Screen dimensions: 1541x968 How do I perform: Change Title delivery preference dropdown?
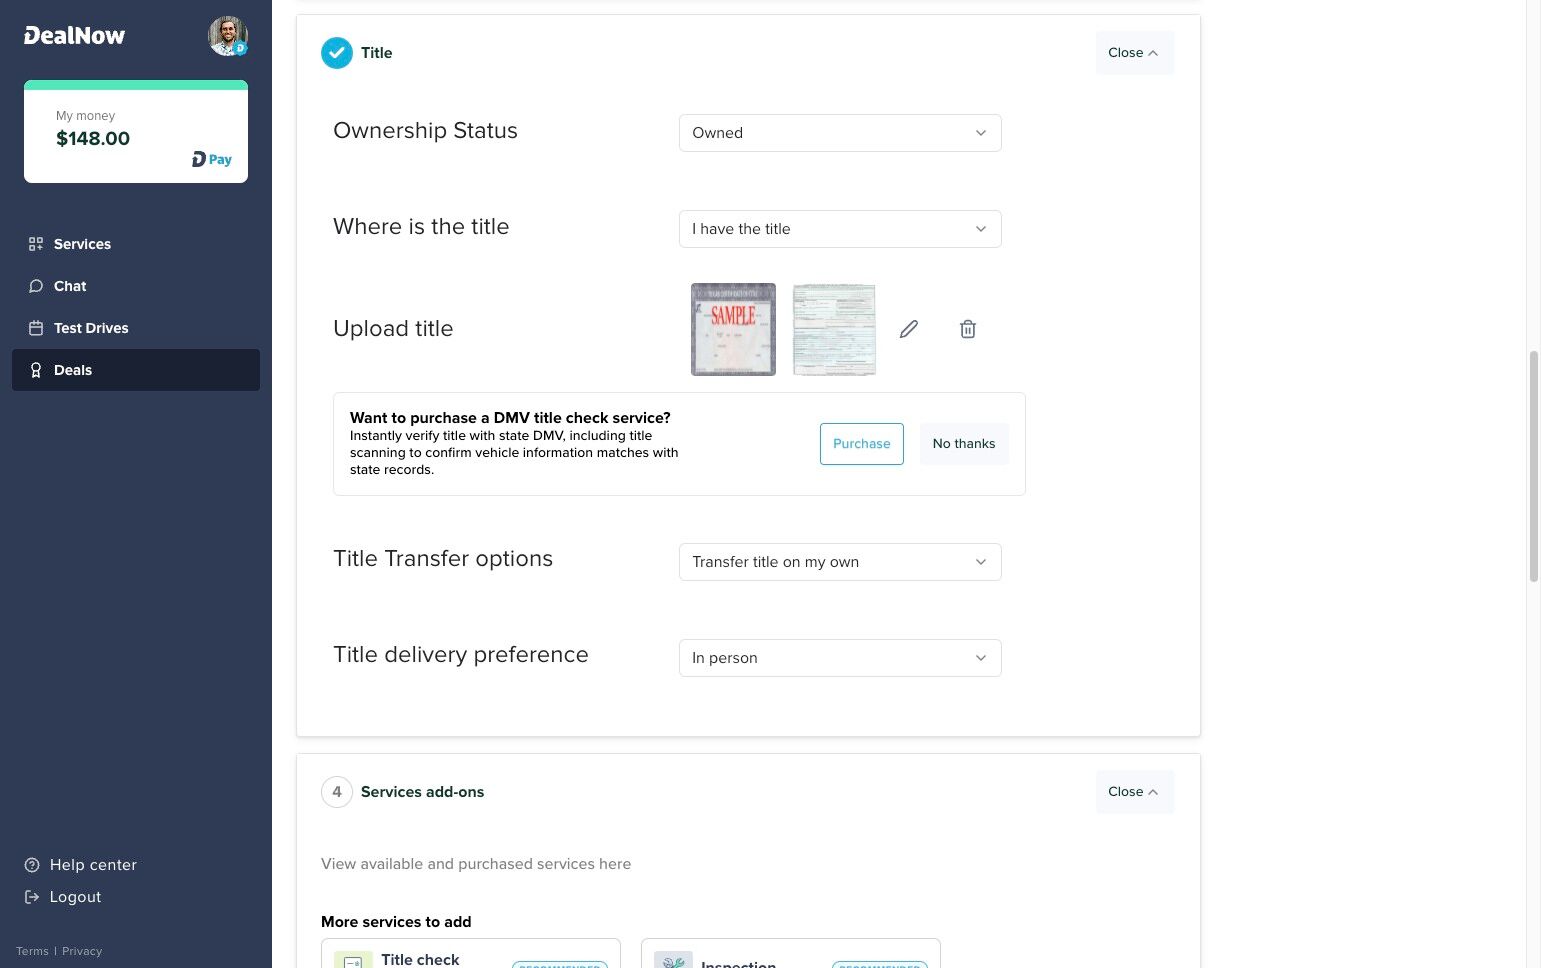coord(839,658)
